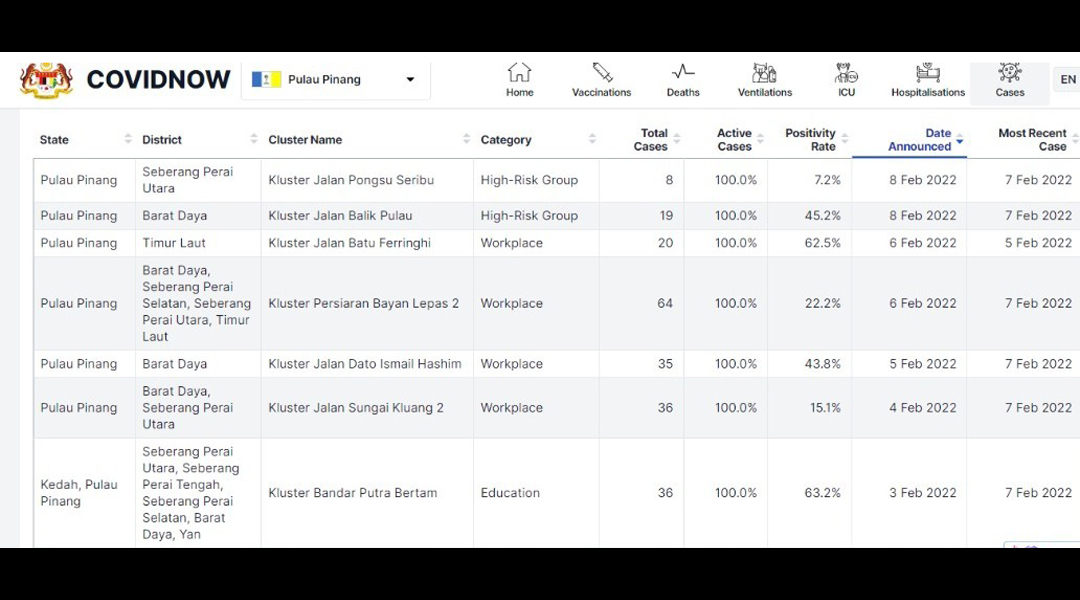Go to the Vaccinations menu label
This screenshot has height=600, width=1080.
pos(601,92)
